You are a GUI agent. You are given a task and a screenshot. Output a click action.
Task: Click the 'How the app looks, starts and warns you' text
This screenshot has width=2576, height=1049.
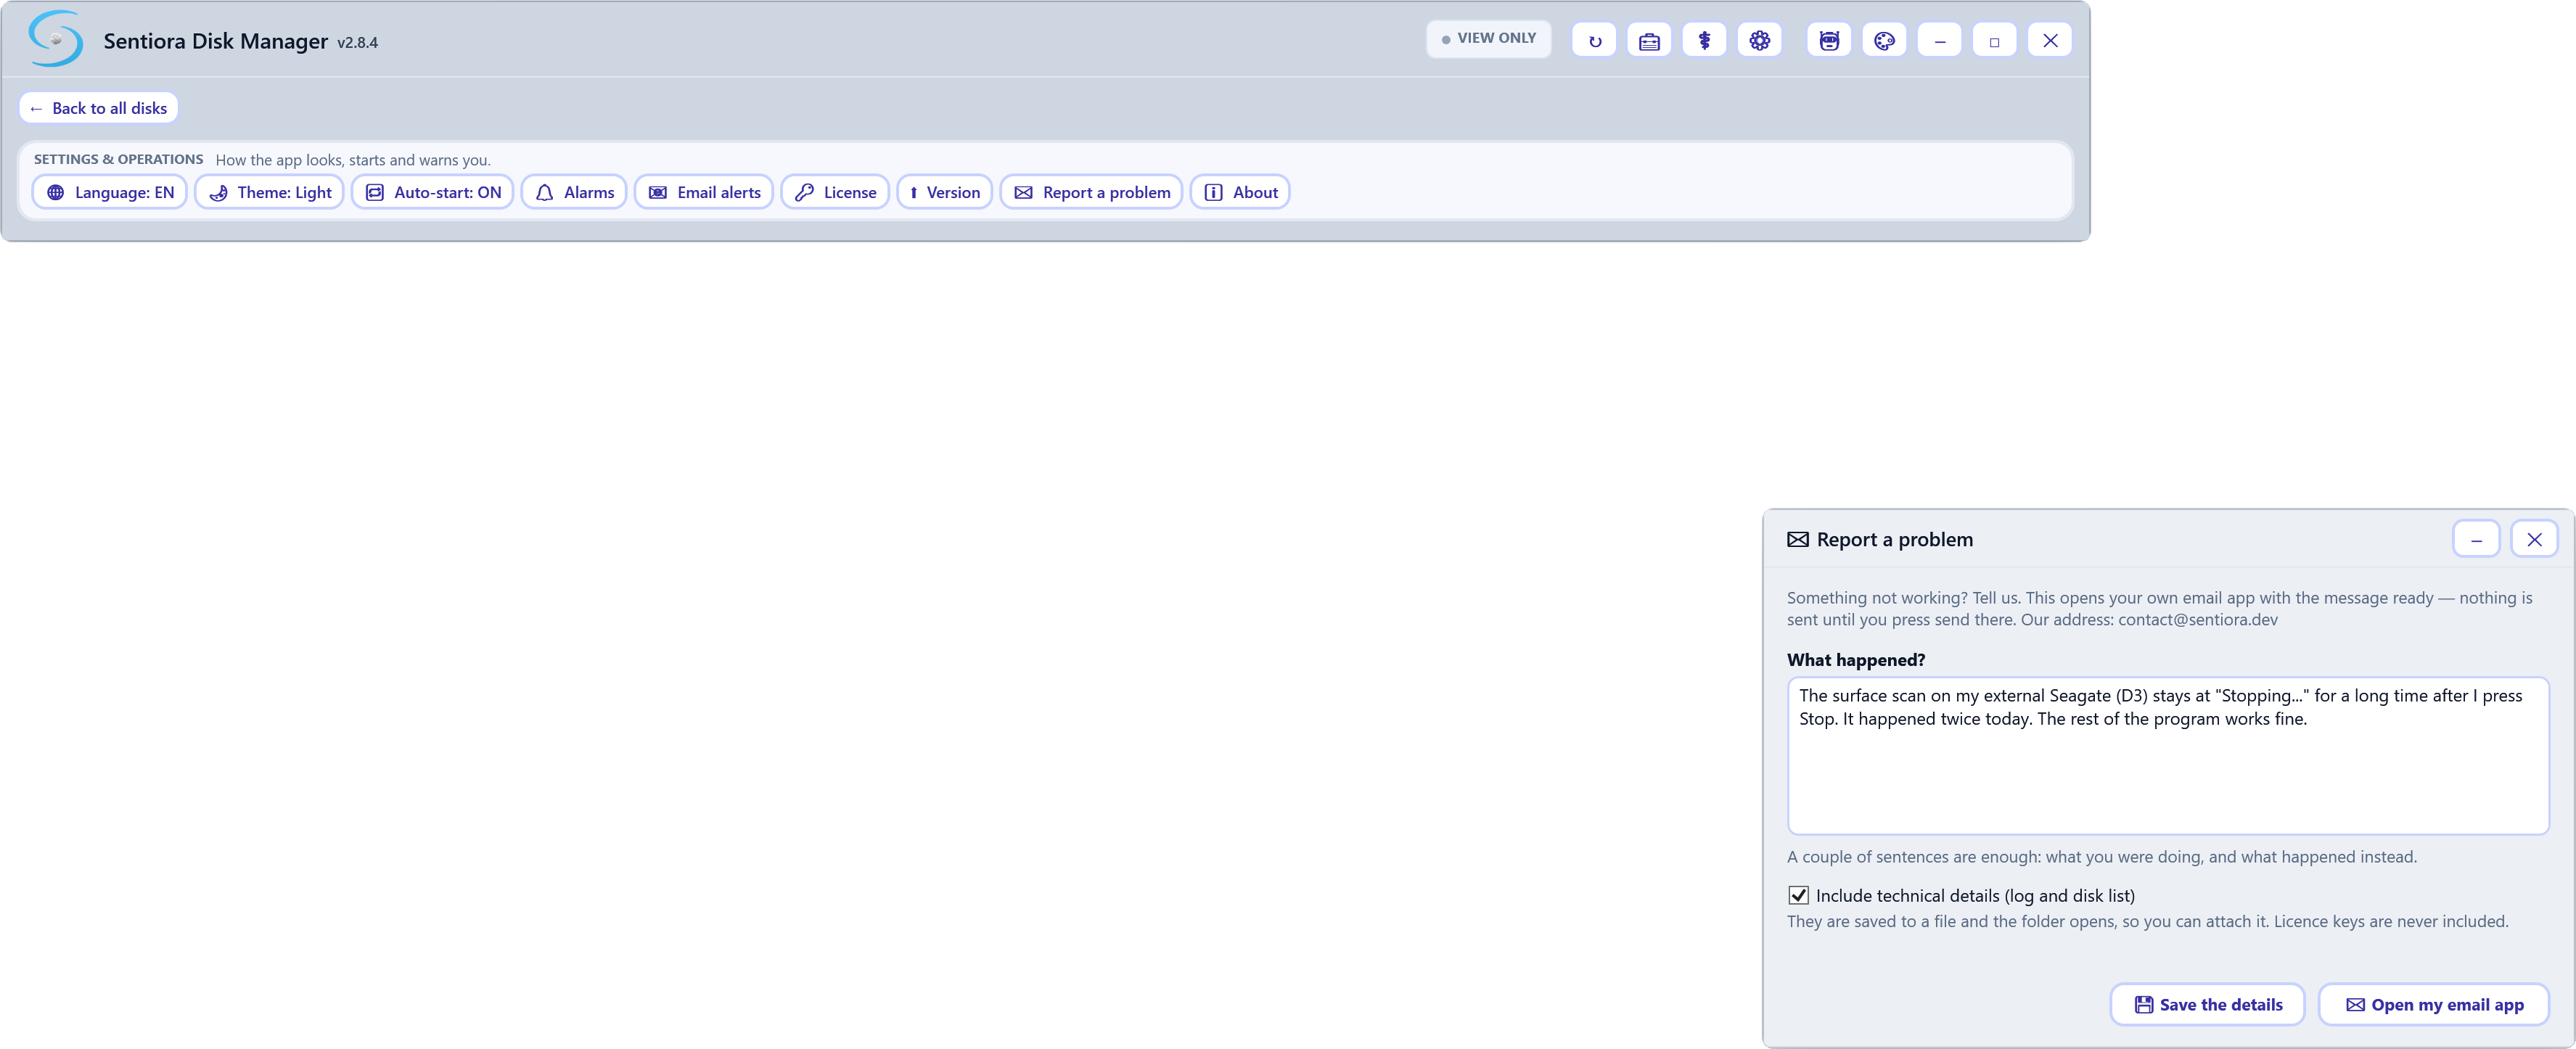(353, 160)
